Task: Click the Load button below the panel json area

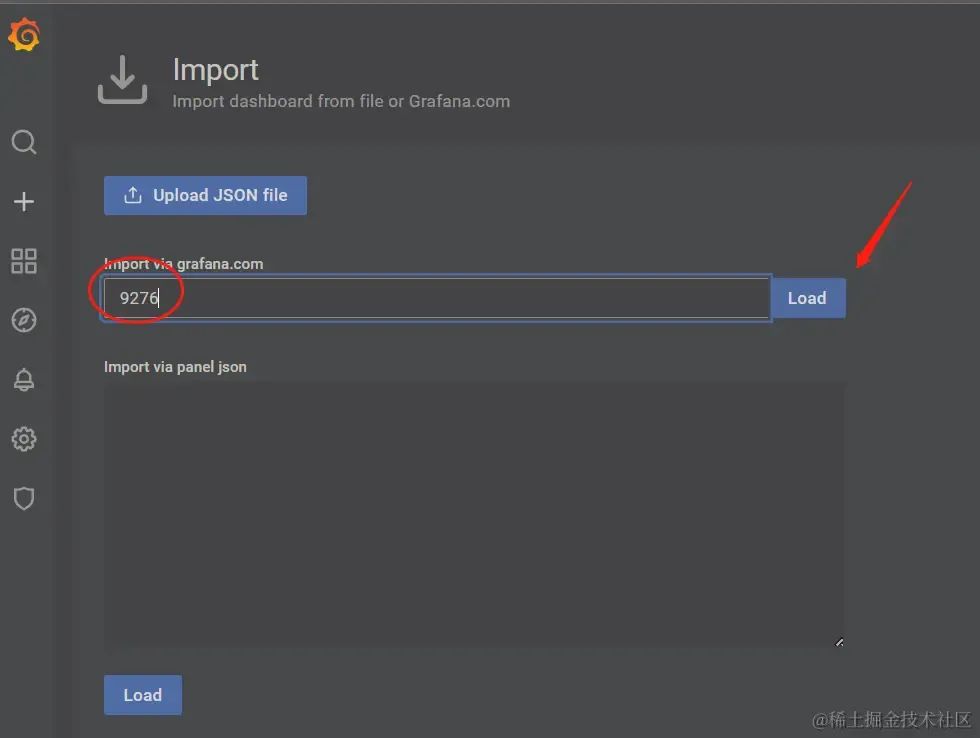Action: tap(142, 695)
